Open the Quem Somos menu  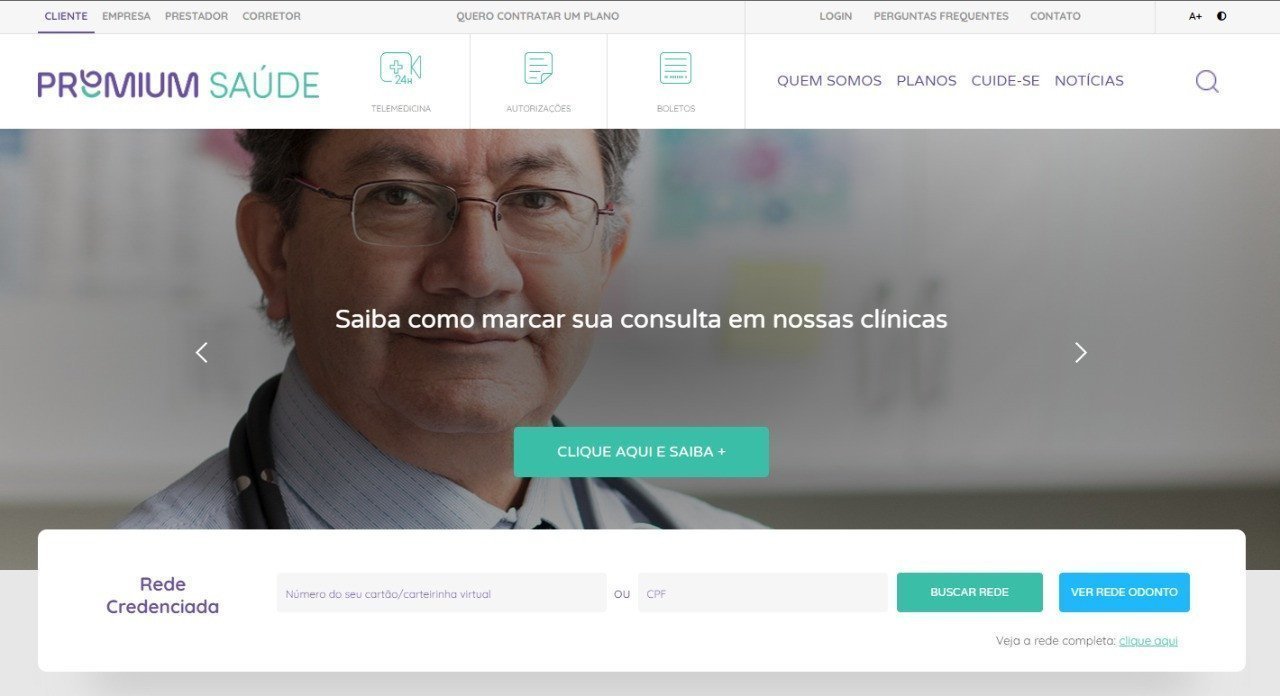829,81
